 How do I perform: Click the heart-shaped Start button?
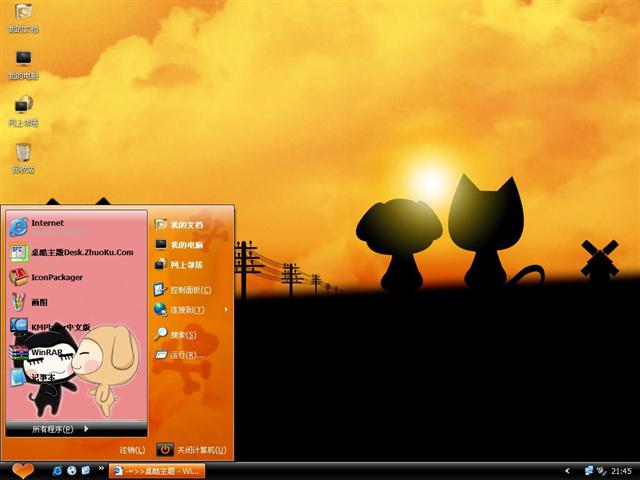point(23,471)
